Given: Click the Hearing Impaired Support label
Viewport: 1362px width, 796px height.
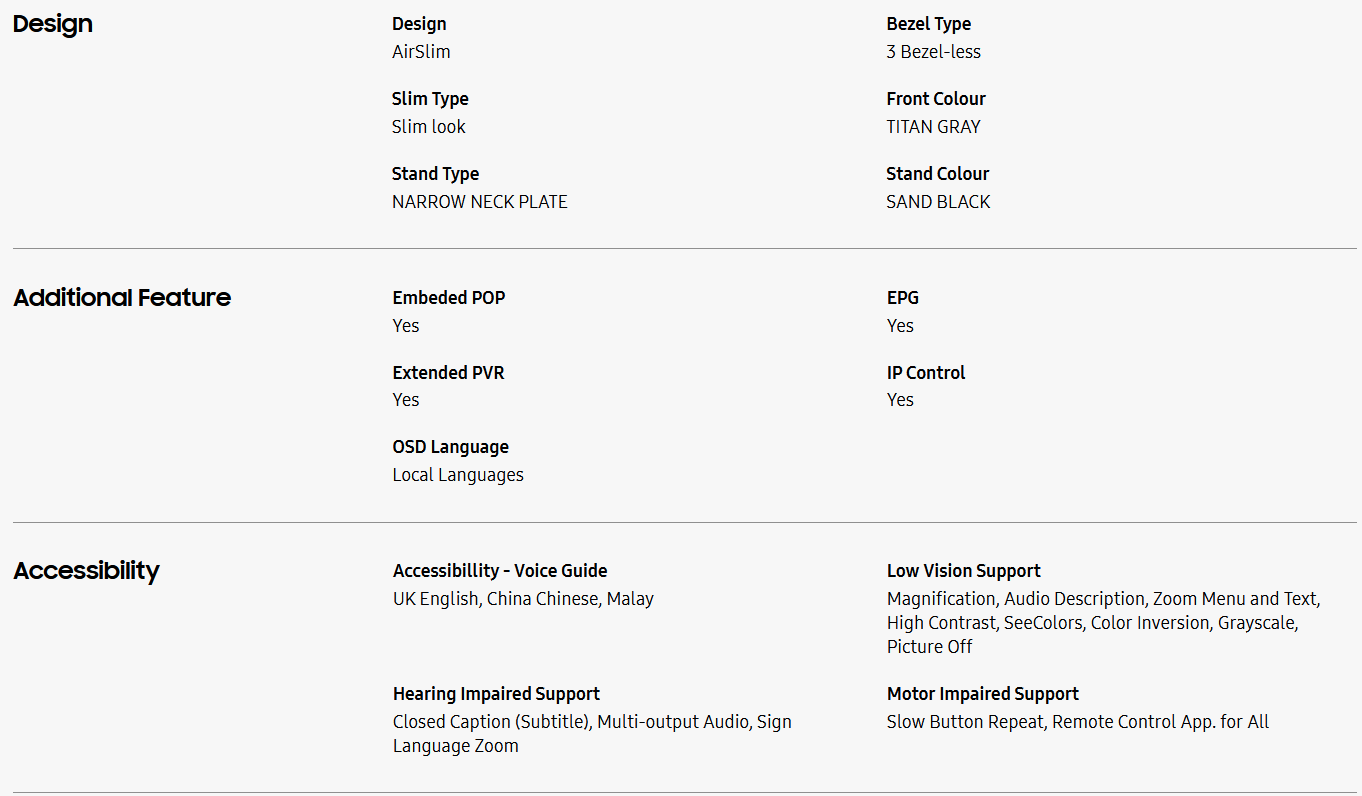Looking at the screenshot, I should pyautogui.click(x=496, y=694).
